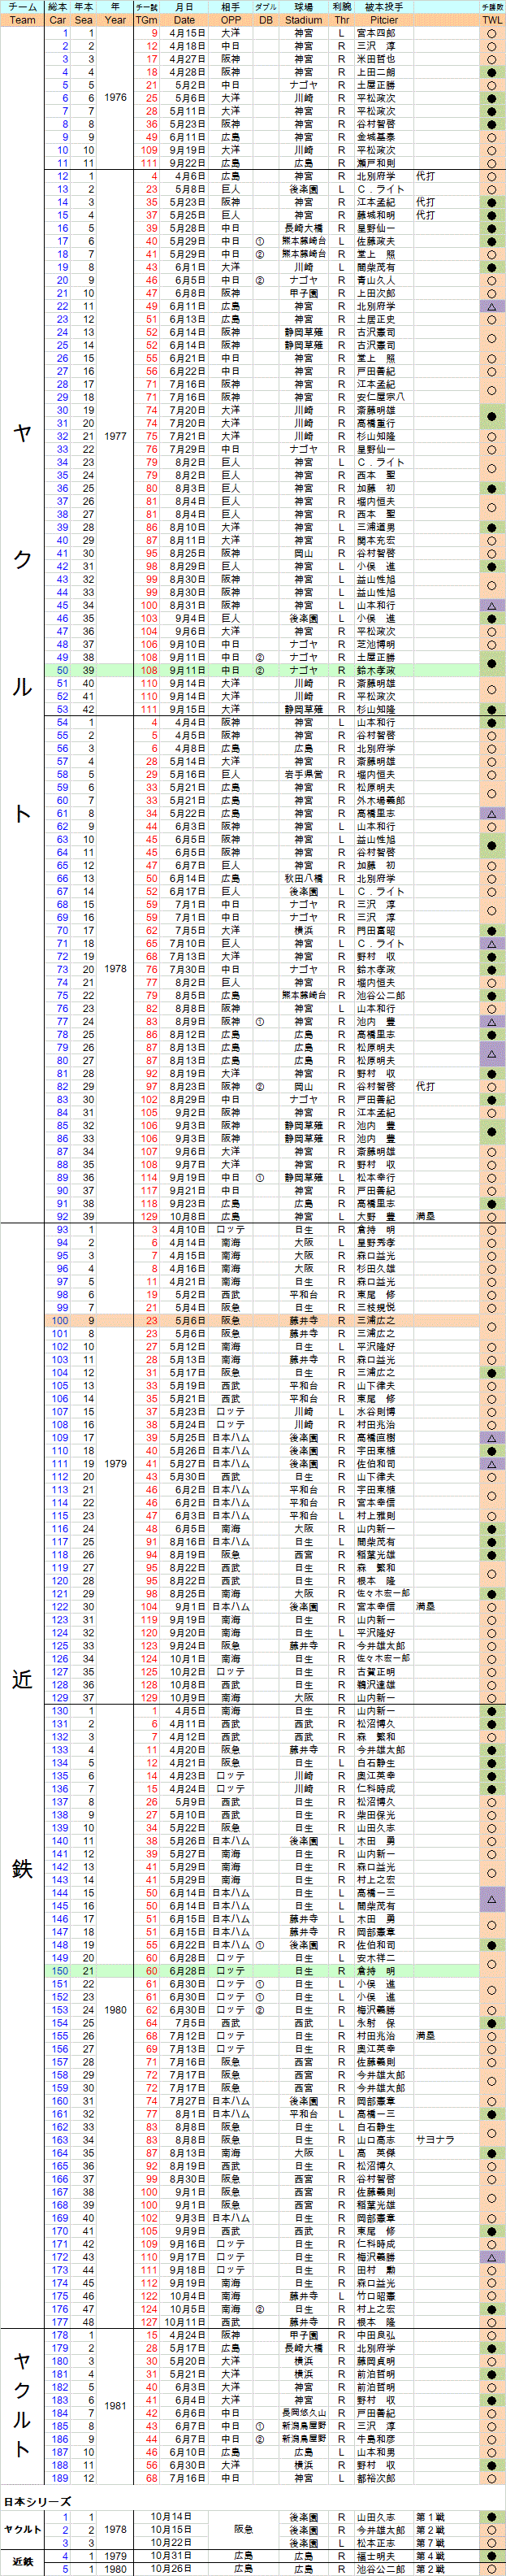Click pitcher name 杉田久雄

coord(376,1268)
